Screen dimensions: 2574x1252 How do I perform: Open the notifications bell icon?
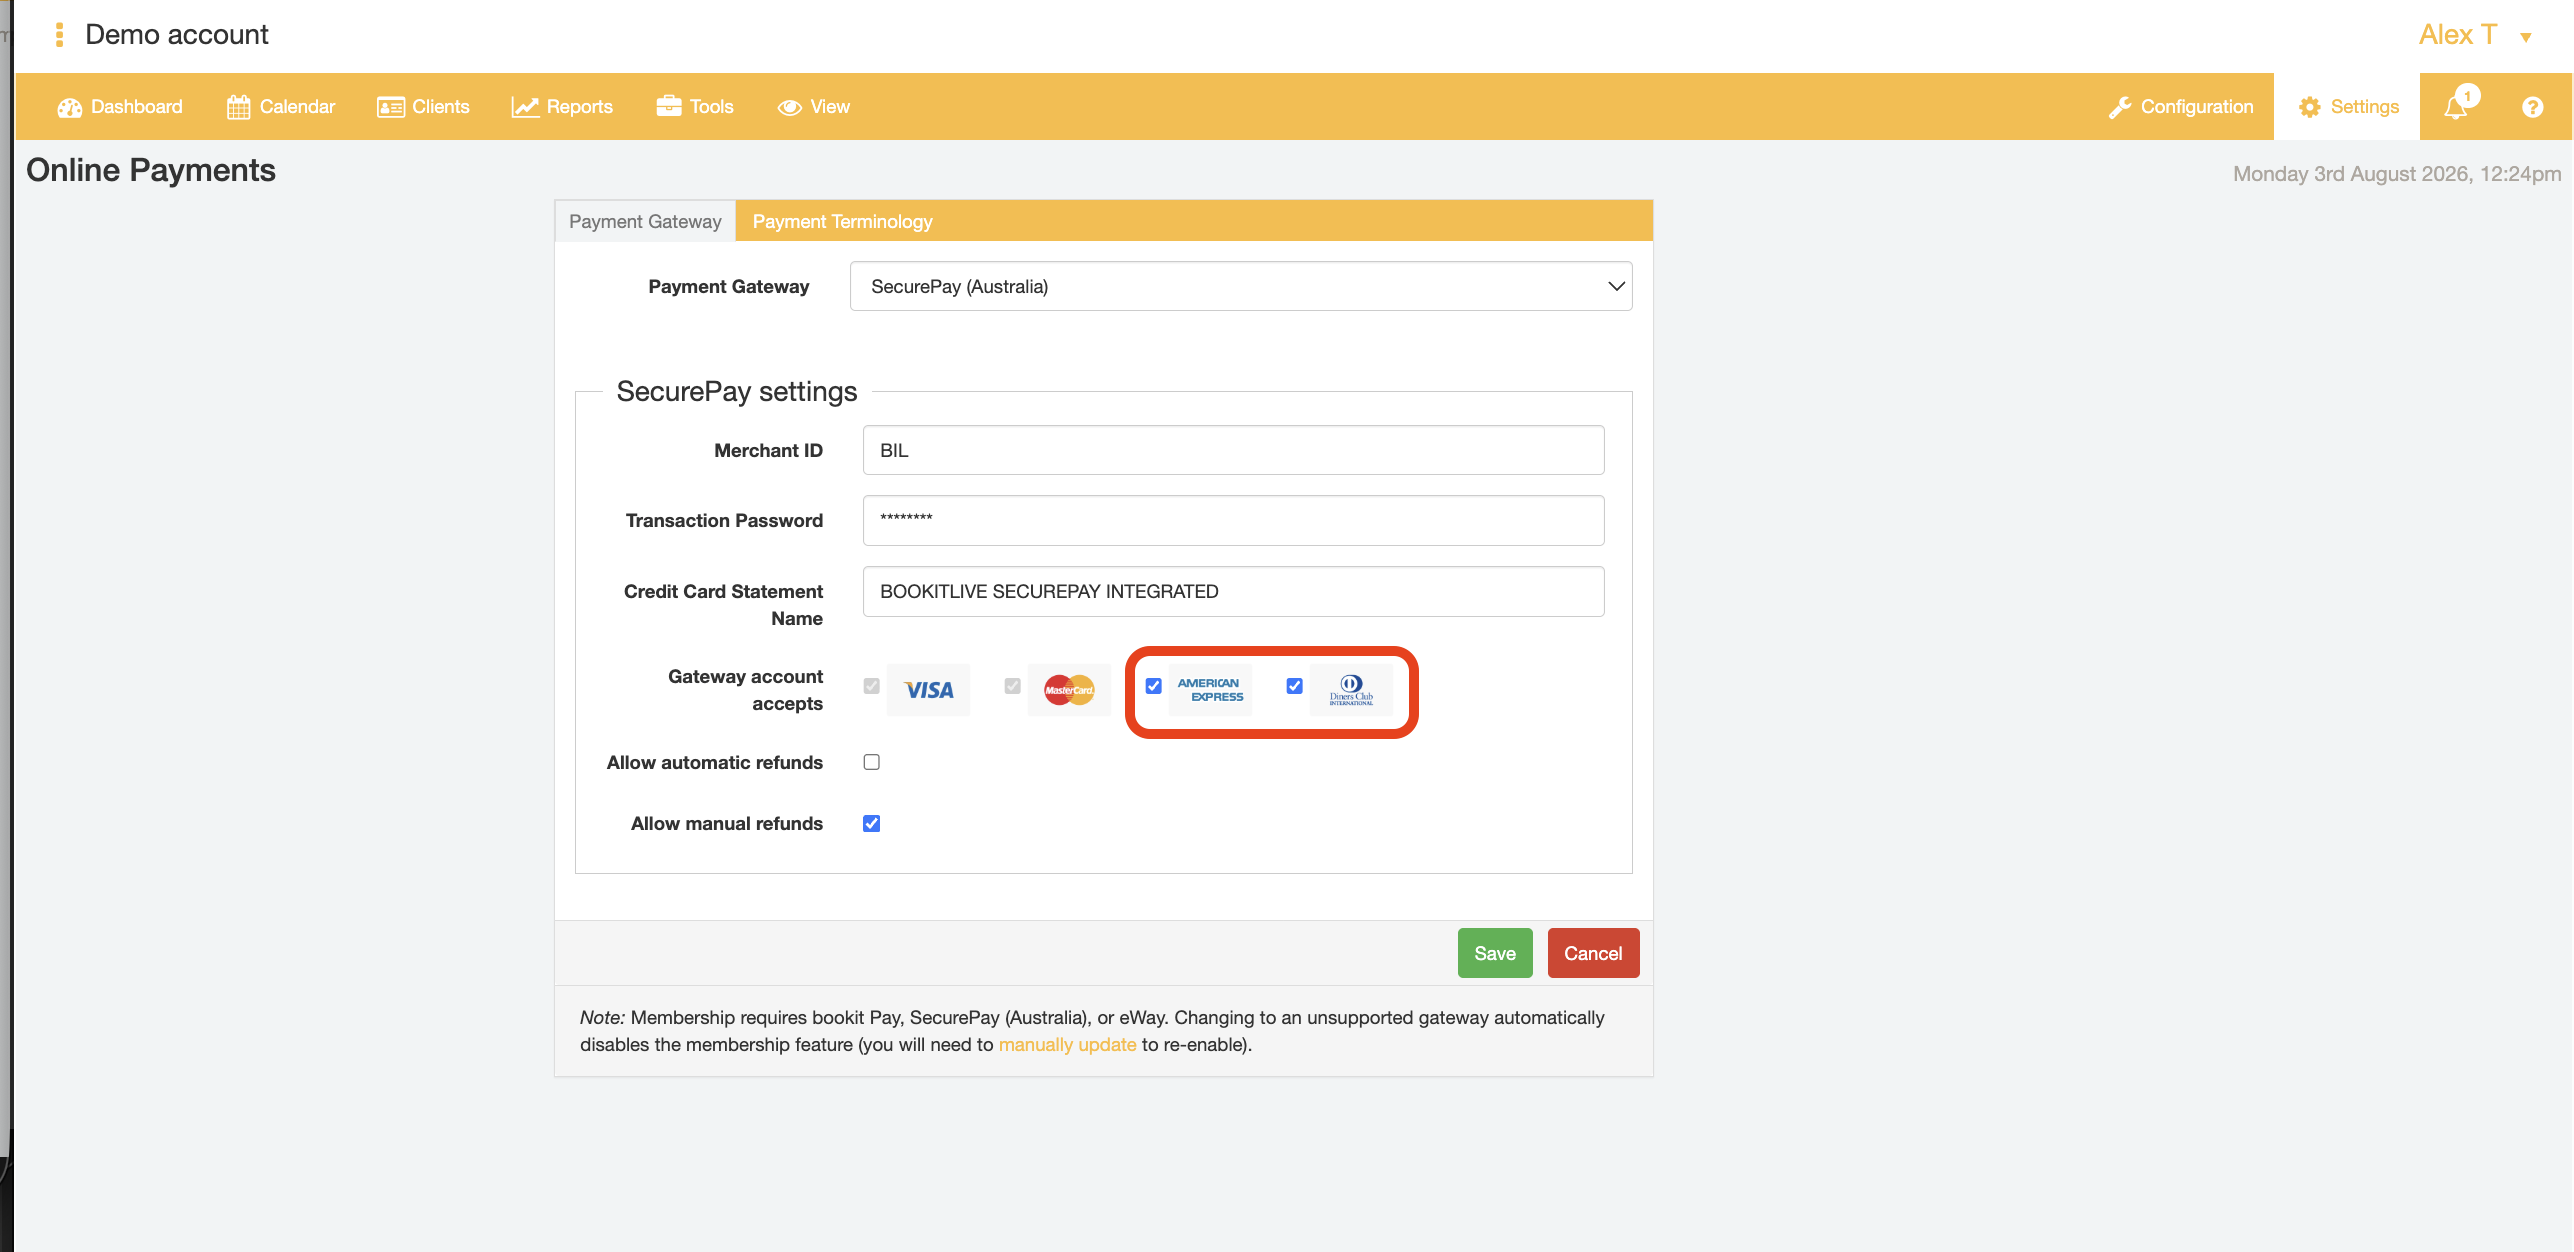tap(2456, 107)
